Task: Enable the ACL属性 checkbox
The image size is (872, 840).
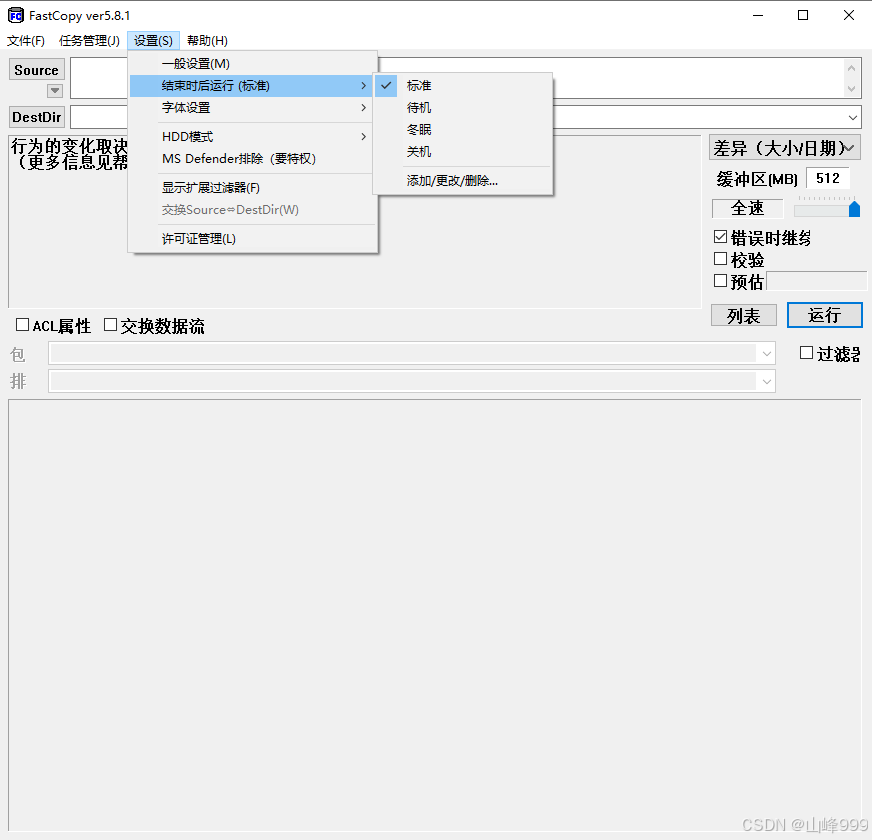Action: 22,324
